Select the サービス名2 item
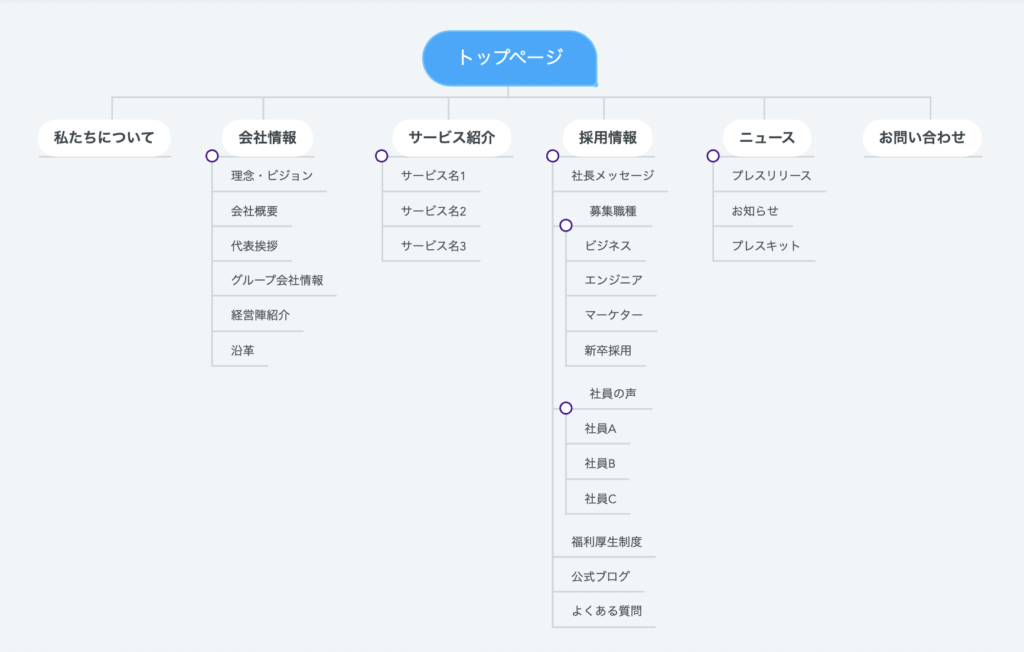Image resolution: width=1024 pixels, height=652 pixels. tap(433, 211)
